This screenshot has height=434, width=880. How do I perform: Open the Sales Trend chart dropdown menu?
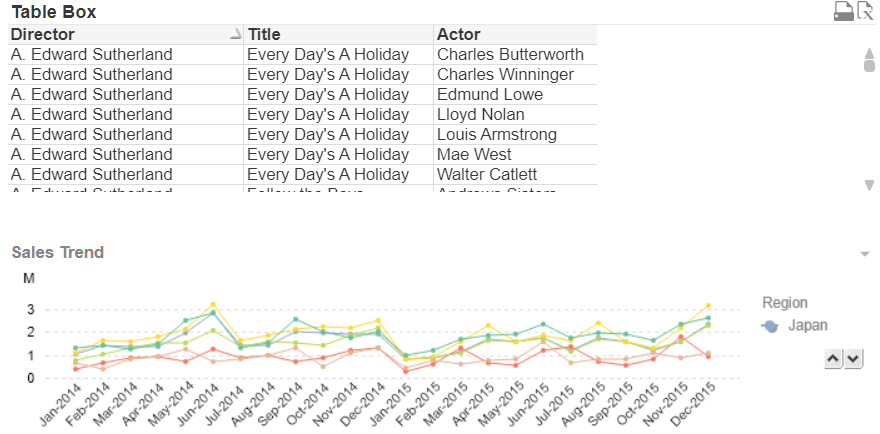(x=865, y=254)
